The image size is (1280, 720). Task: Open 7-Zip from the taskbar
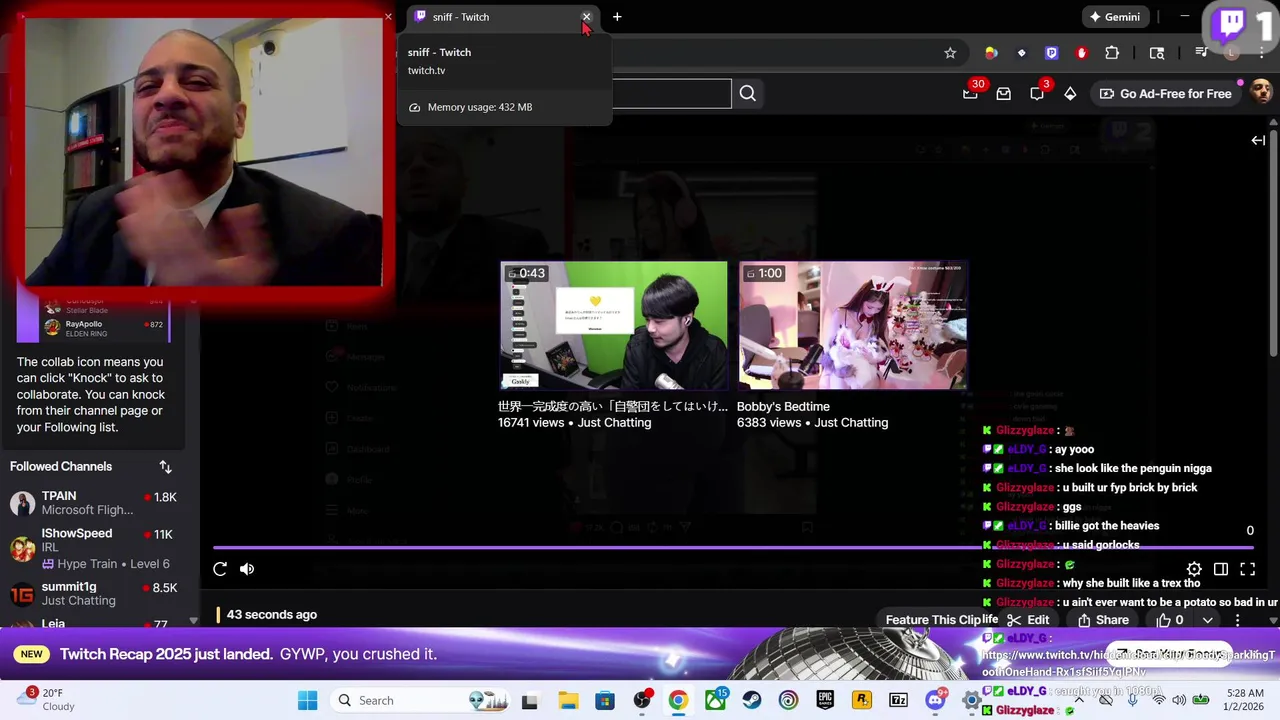898,700
